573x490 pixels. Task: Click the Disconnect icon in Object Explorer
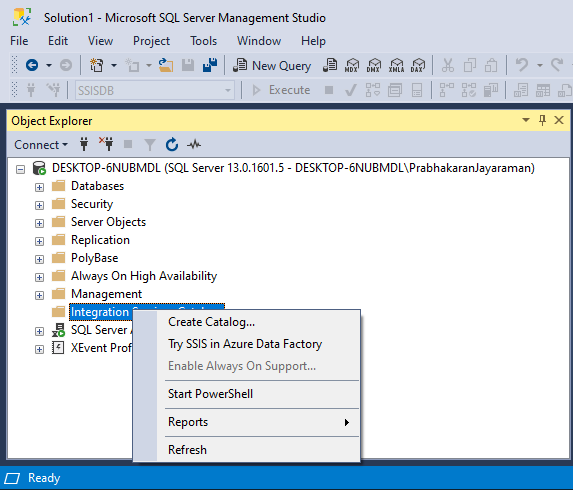tap(106, 144)
